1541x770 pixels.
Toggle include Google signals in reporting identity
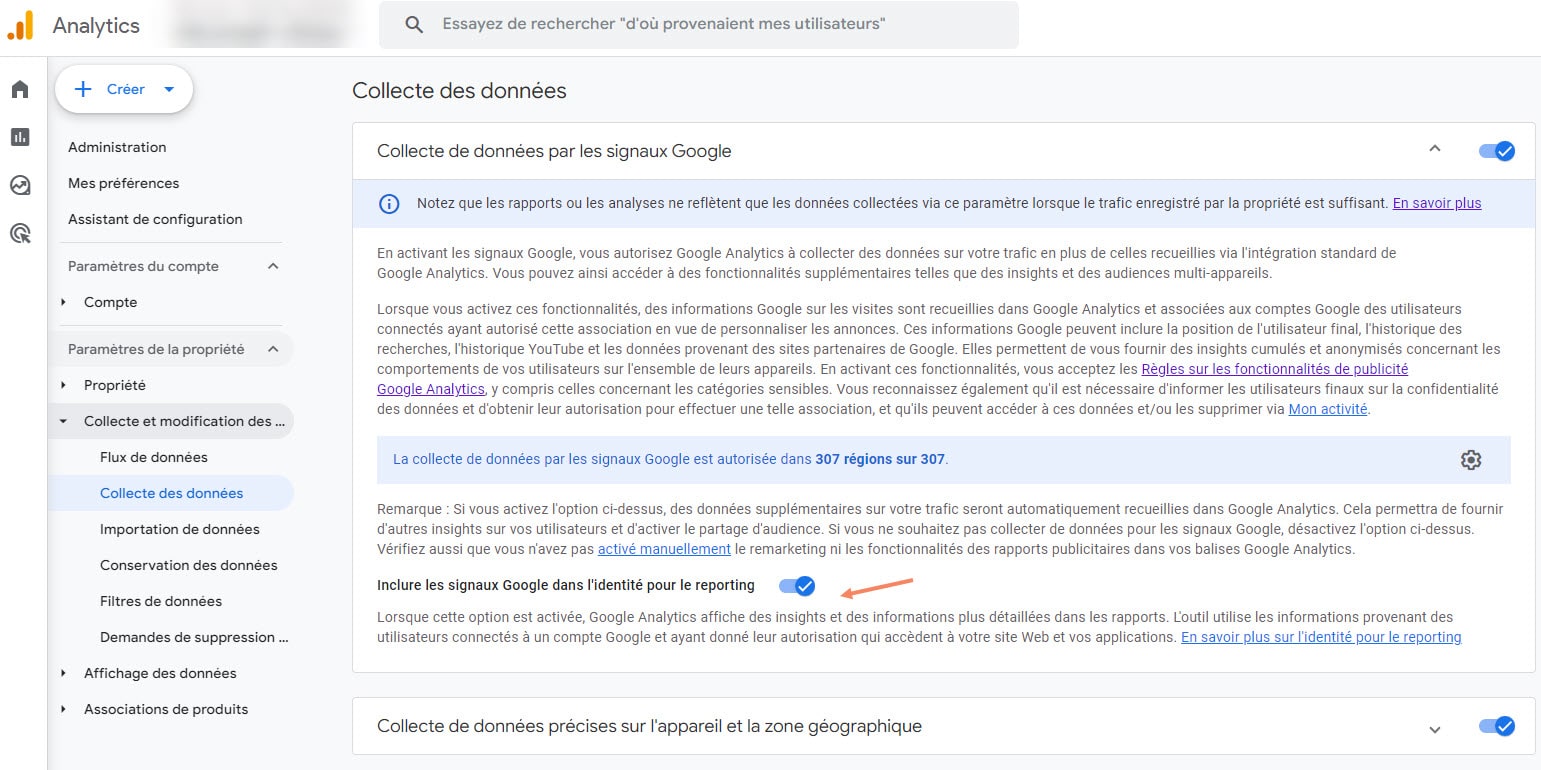pos(797,586)
